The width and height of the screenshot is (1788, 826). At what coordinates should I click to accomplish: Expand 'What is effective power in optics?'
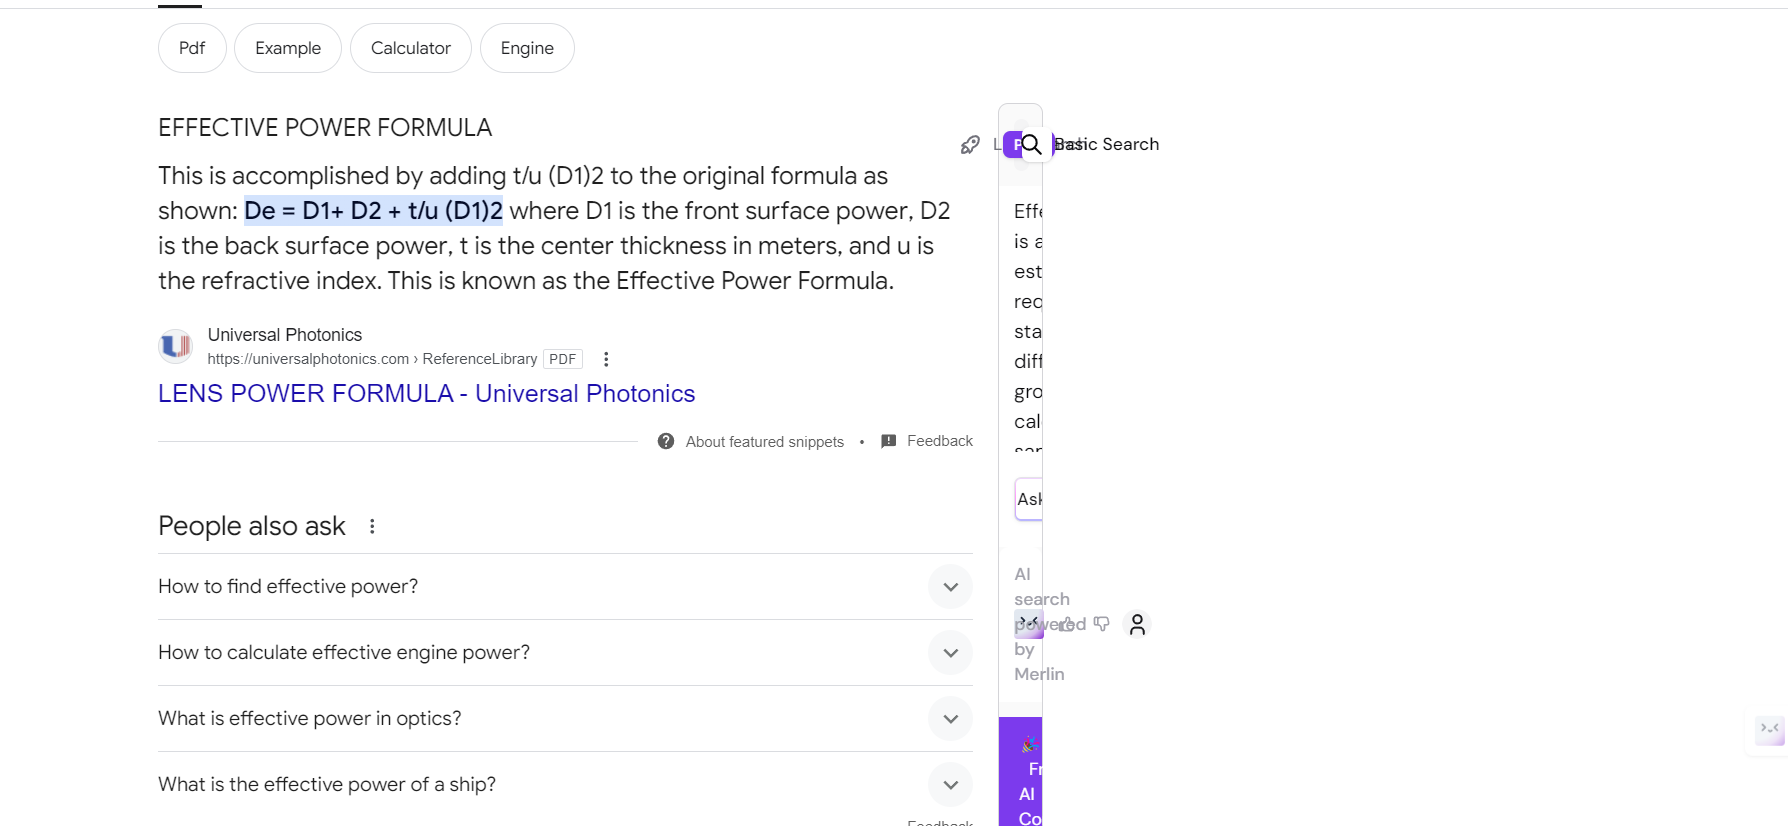(565, 718)
